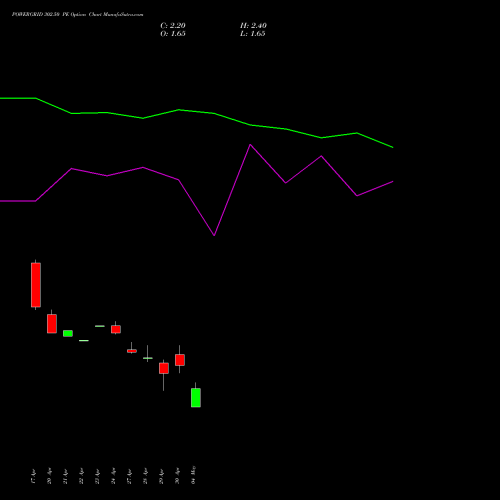Click the "22 Apr" date label
The width and height of the screenshot is (500, 500).
point(81,476)
